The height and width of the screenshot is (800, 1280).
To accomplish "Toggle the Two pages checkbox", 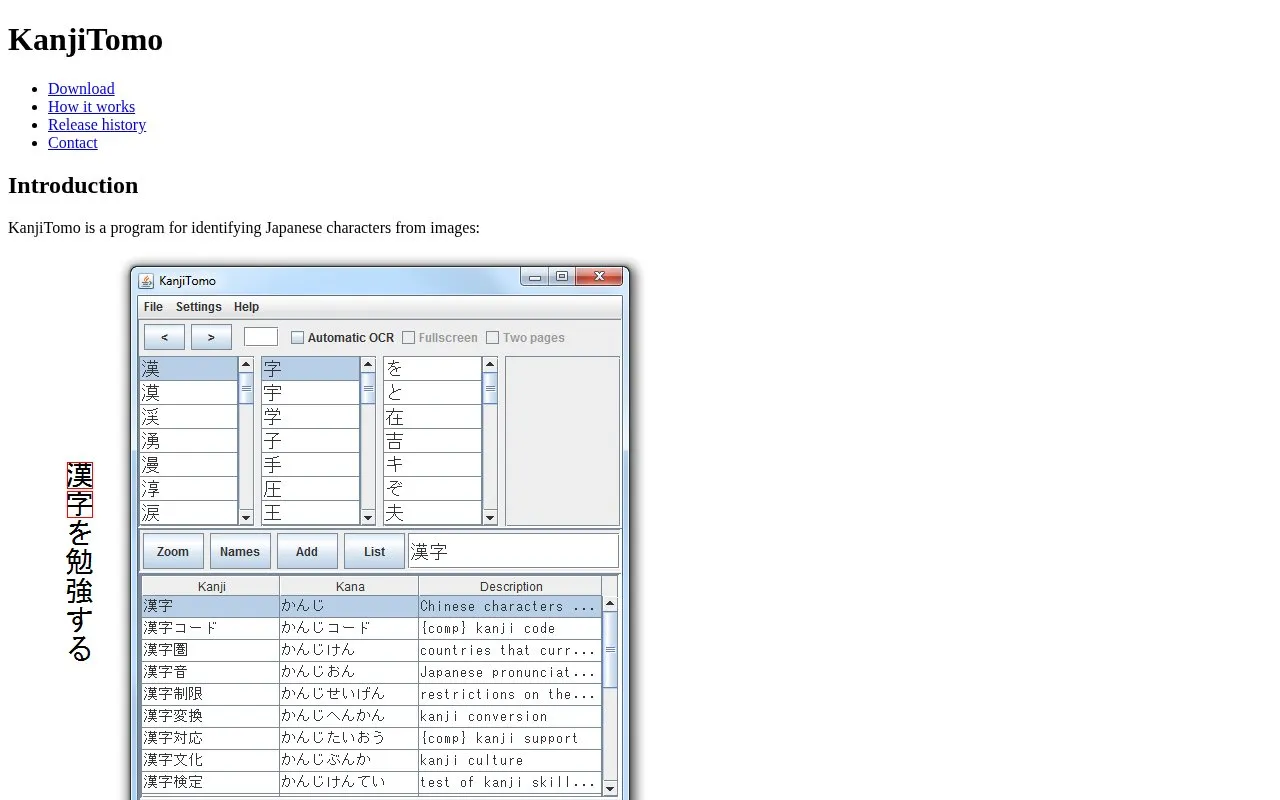I will click(x=492, y=338).
